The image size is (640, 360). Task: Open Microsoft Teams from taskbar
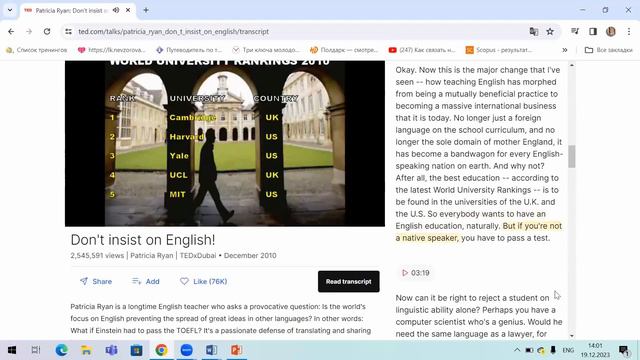111,350
